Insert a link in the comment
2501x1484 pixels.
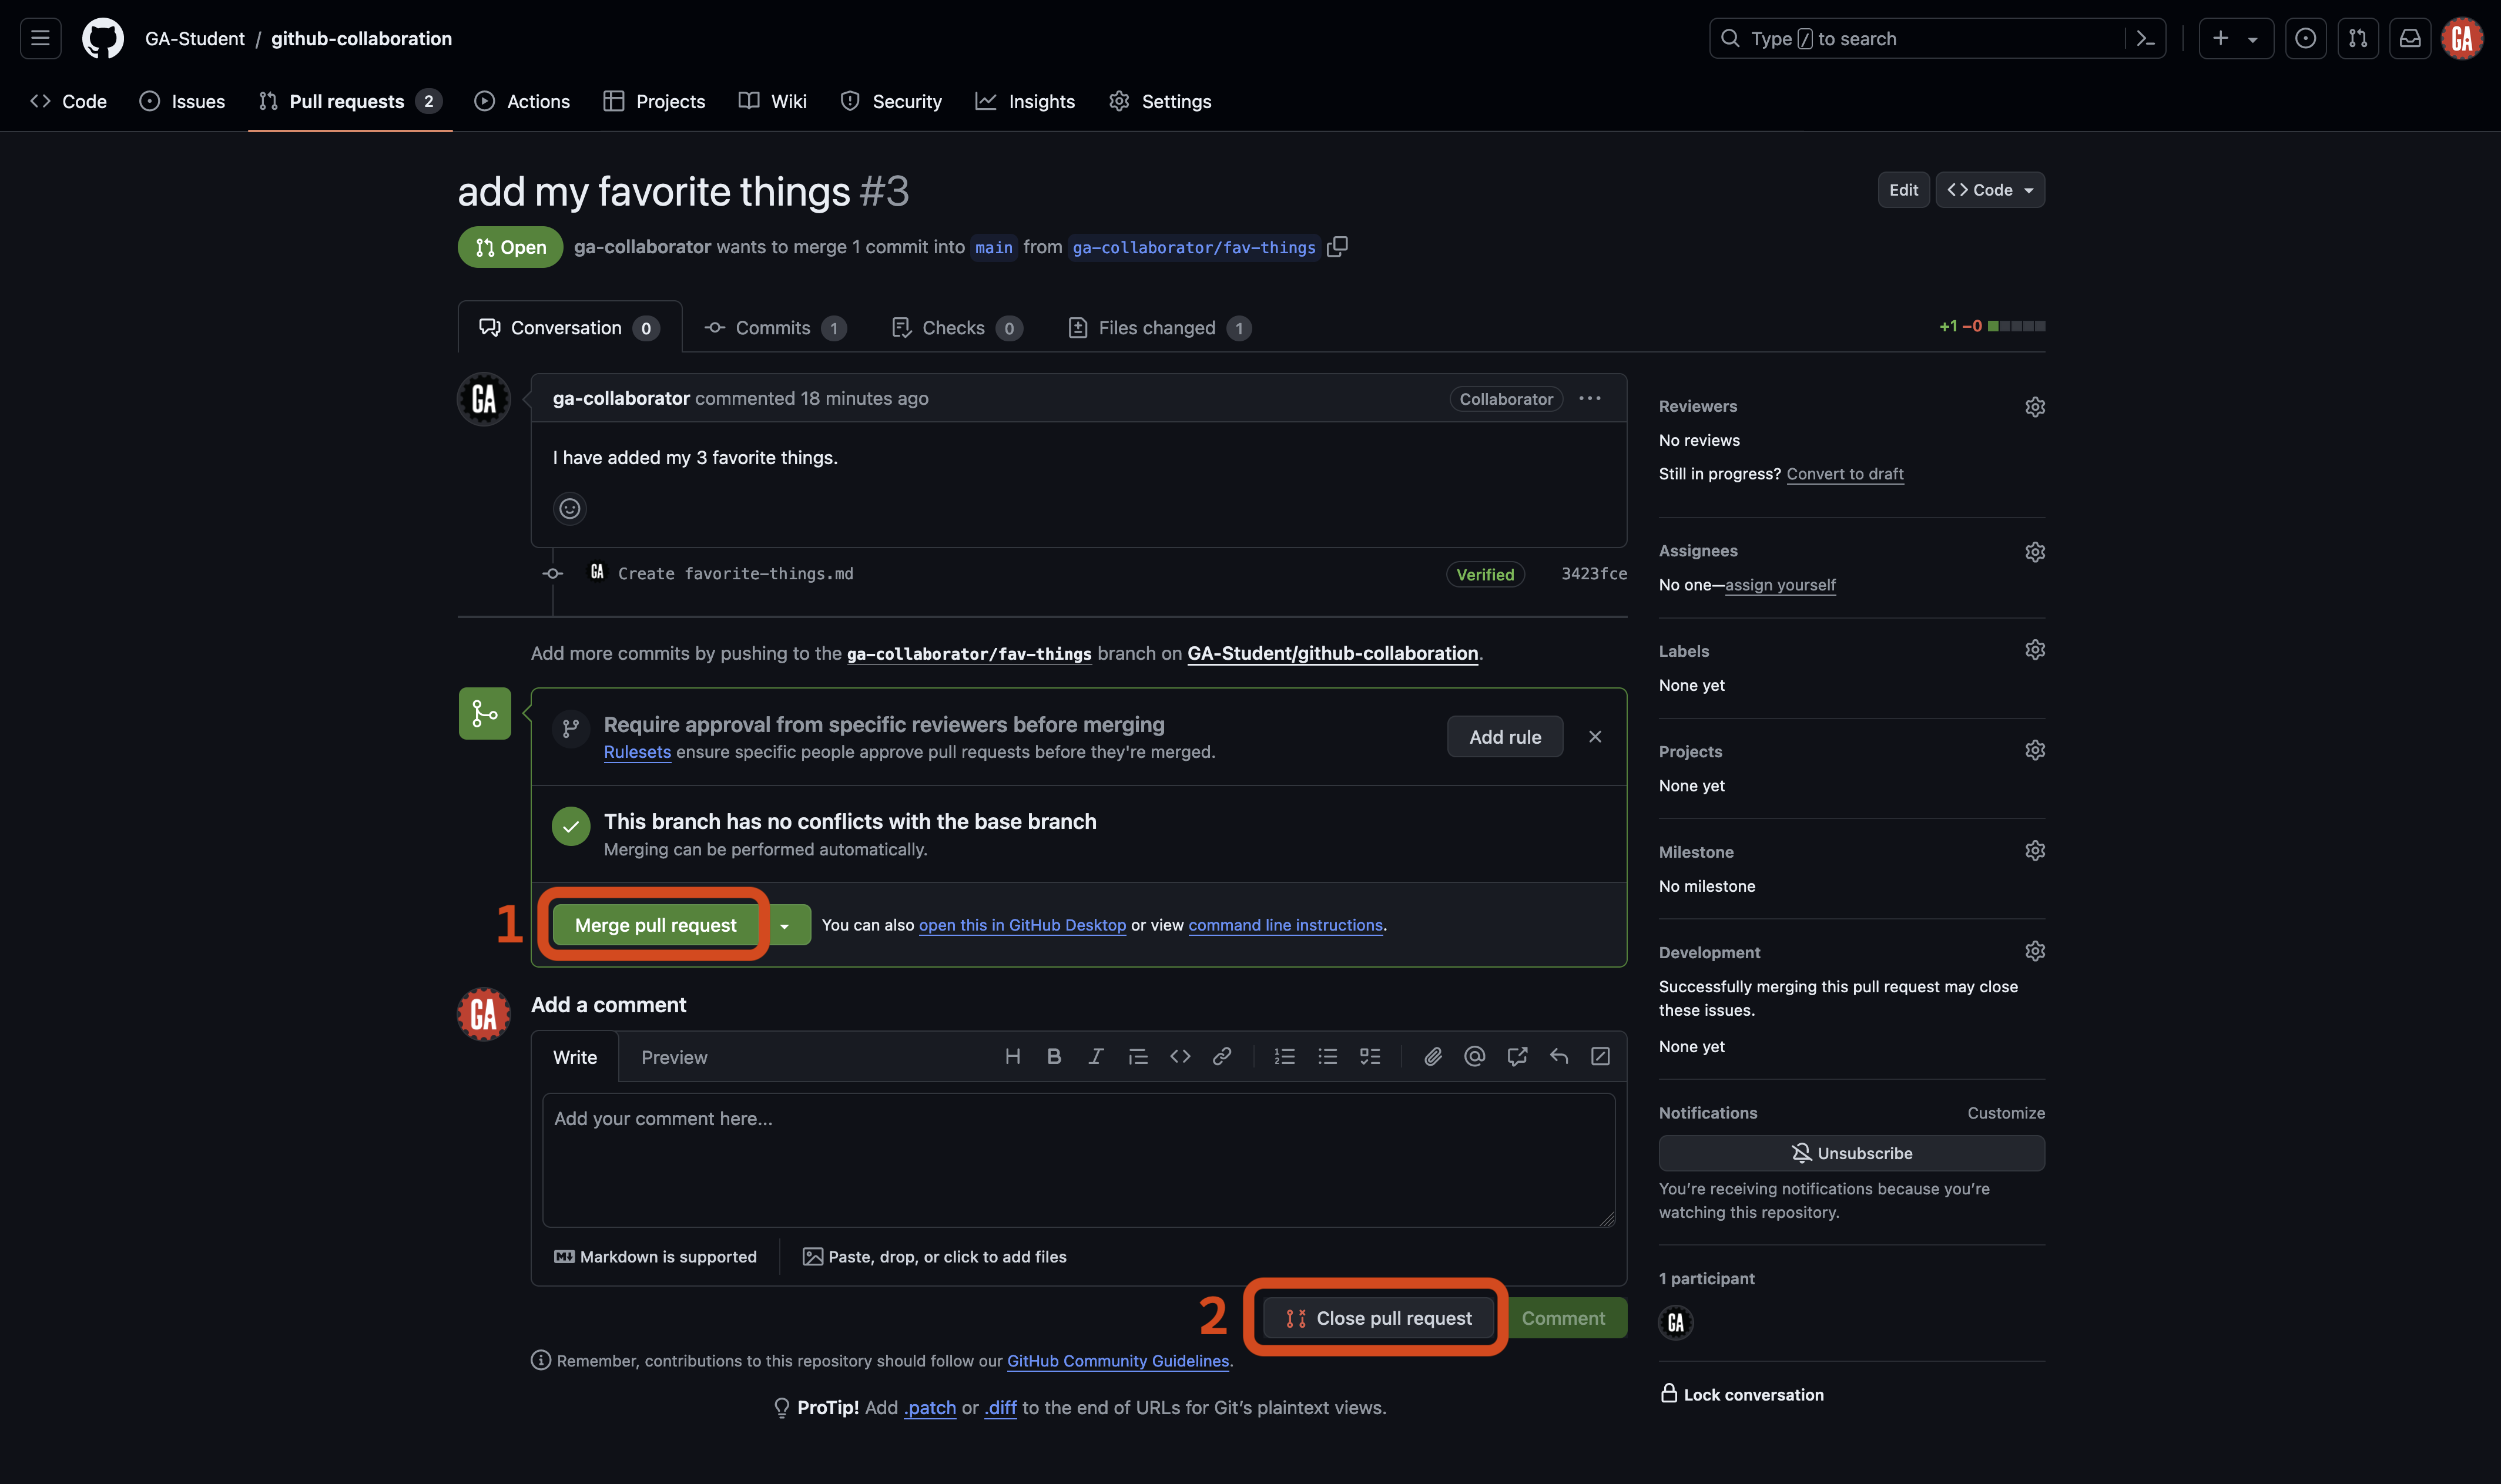point(1222,1056)
